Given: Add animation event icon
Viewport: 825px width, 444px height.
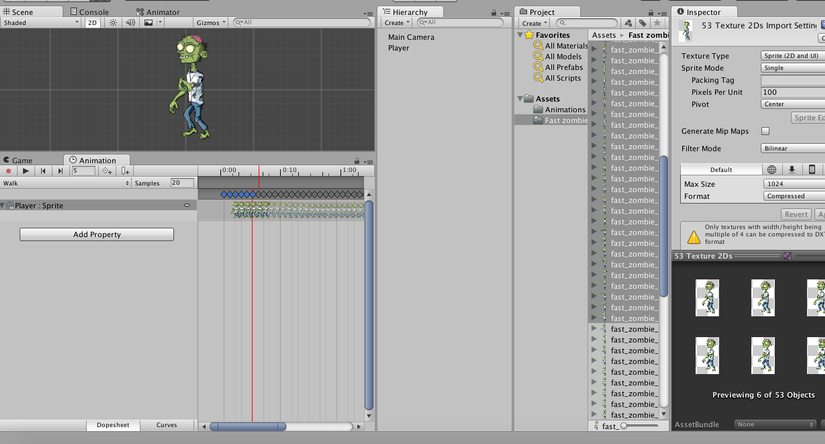Looking at the screenshot, I should (x=125, y=170).
